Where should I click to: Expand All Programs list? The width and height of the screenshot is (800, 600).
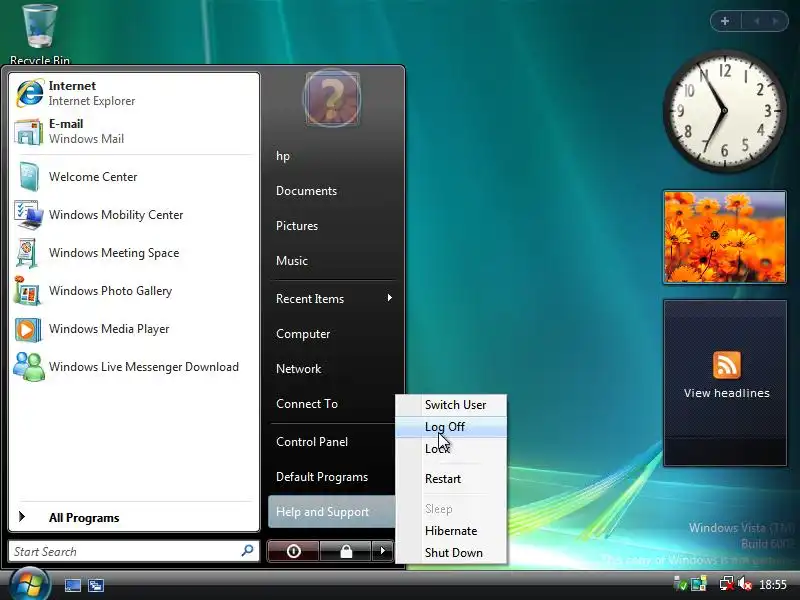click(134, 517)
